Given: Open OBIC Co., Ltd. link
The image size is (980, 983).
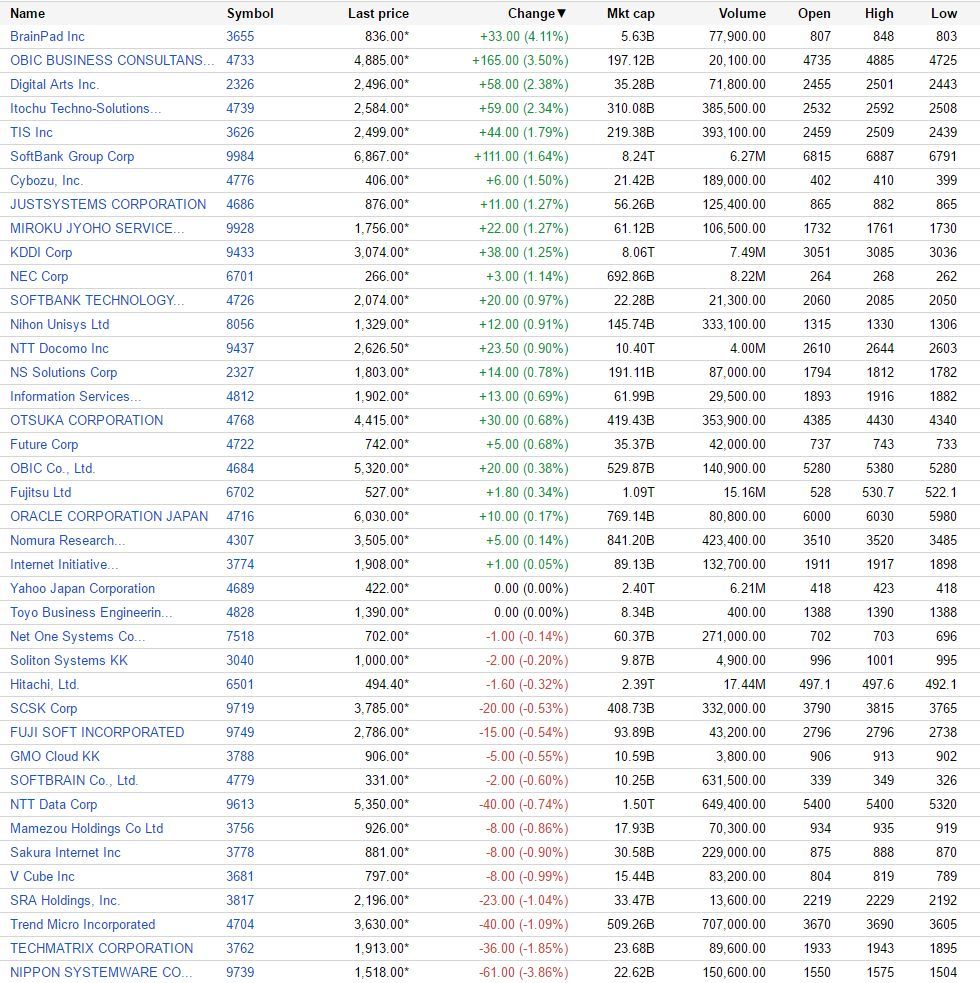Looking at the screenshot, I should (x=53, y=468).
